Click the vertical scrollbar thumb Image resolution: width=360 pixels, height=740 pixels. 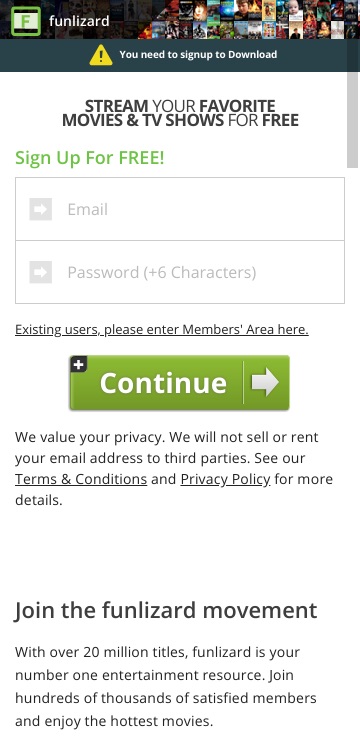coord(352,119)
